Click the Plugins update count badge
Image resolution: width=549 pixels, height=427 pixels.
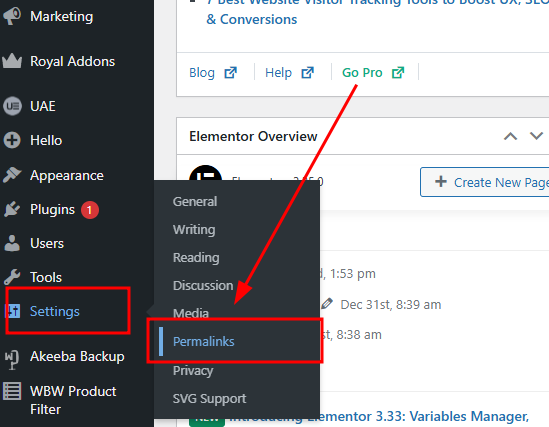tap(90, 210)
